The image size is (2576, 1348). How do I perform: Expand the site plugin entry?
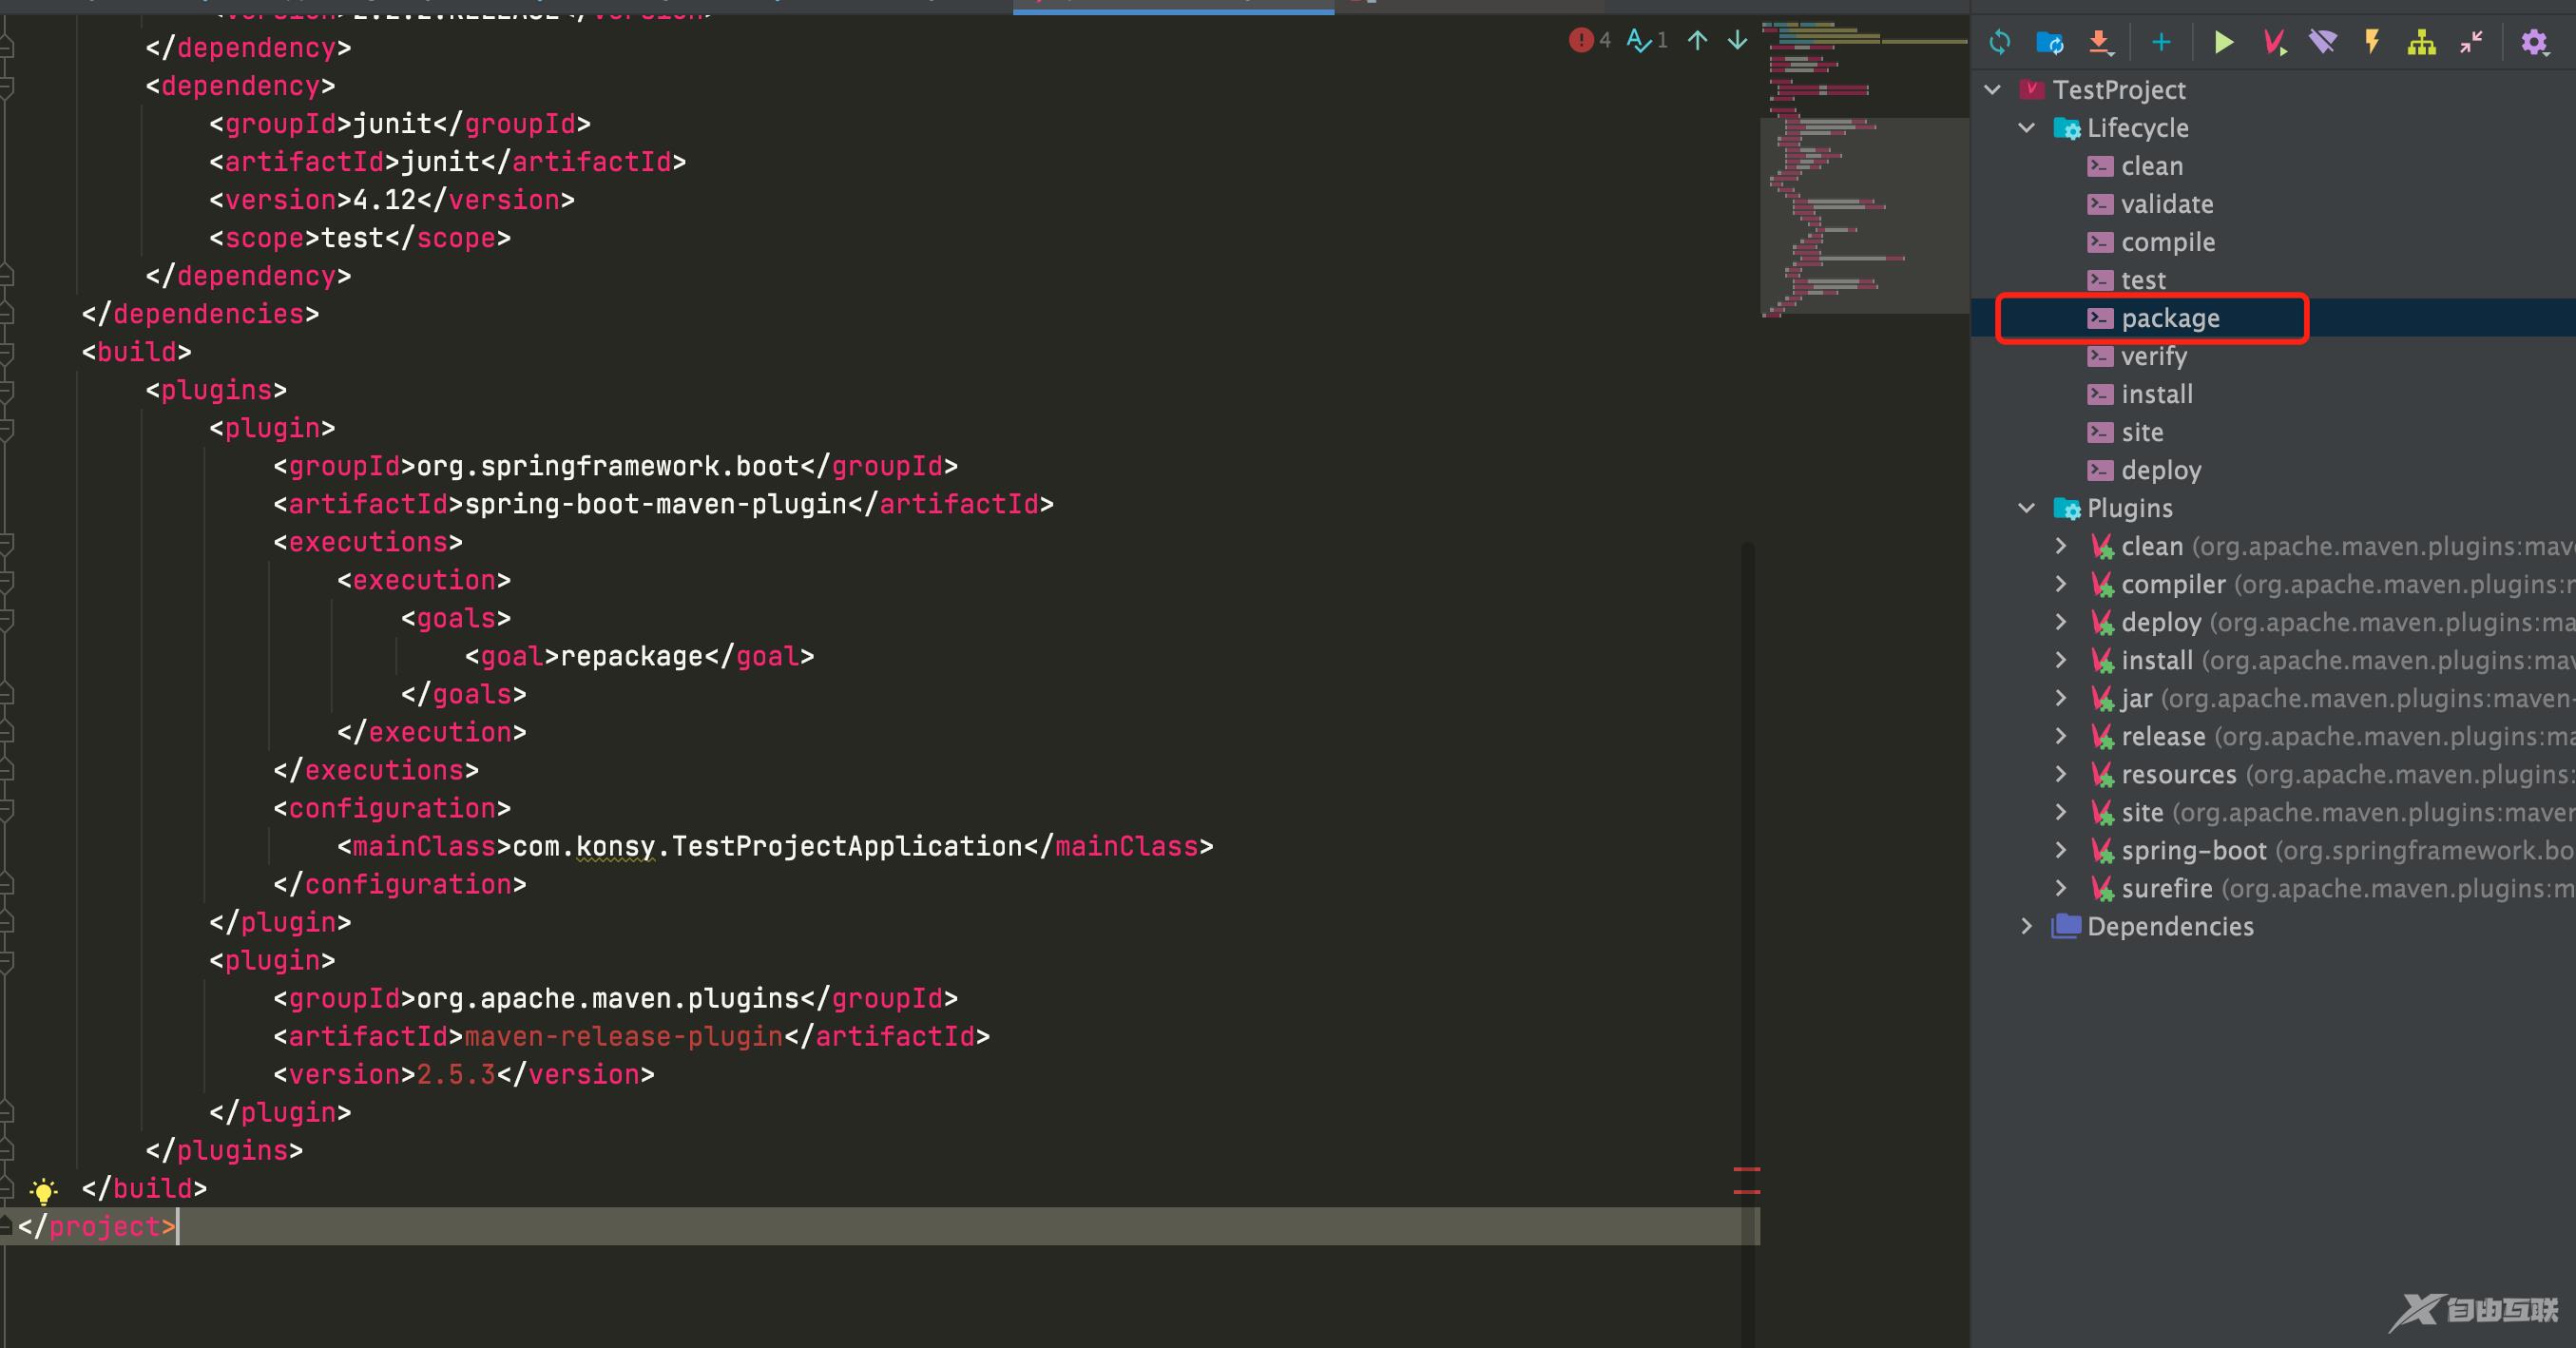(2061, 812)
